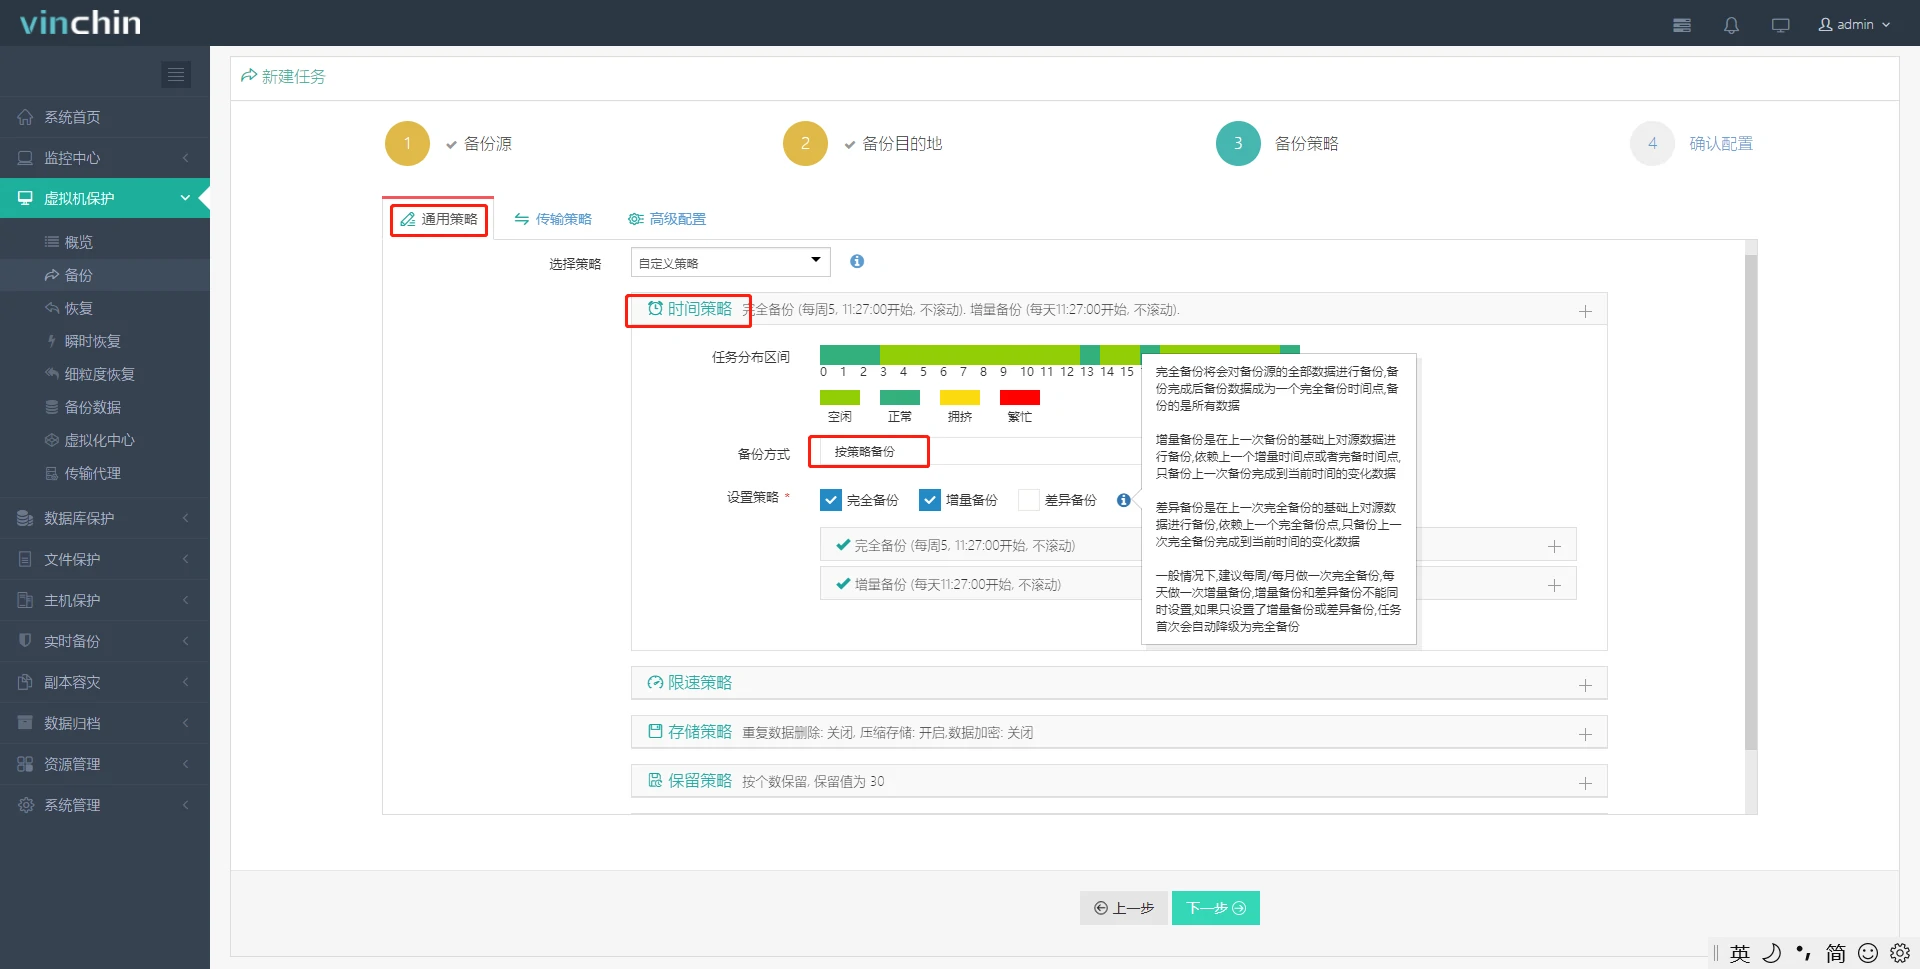Click the red 繁忙 legend swatch

[x=1019, y=398]
